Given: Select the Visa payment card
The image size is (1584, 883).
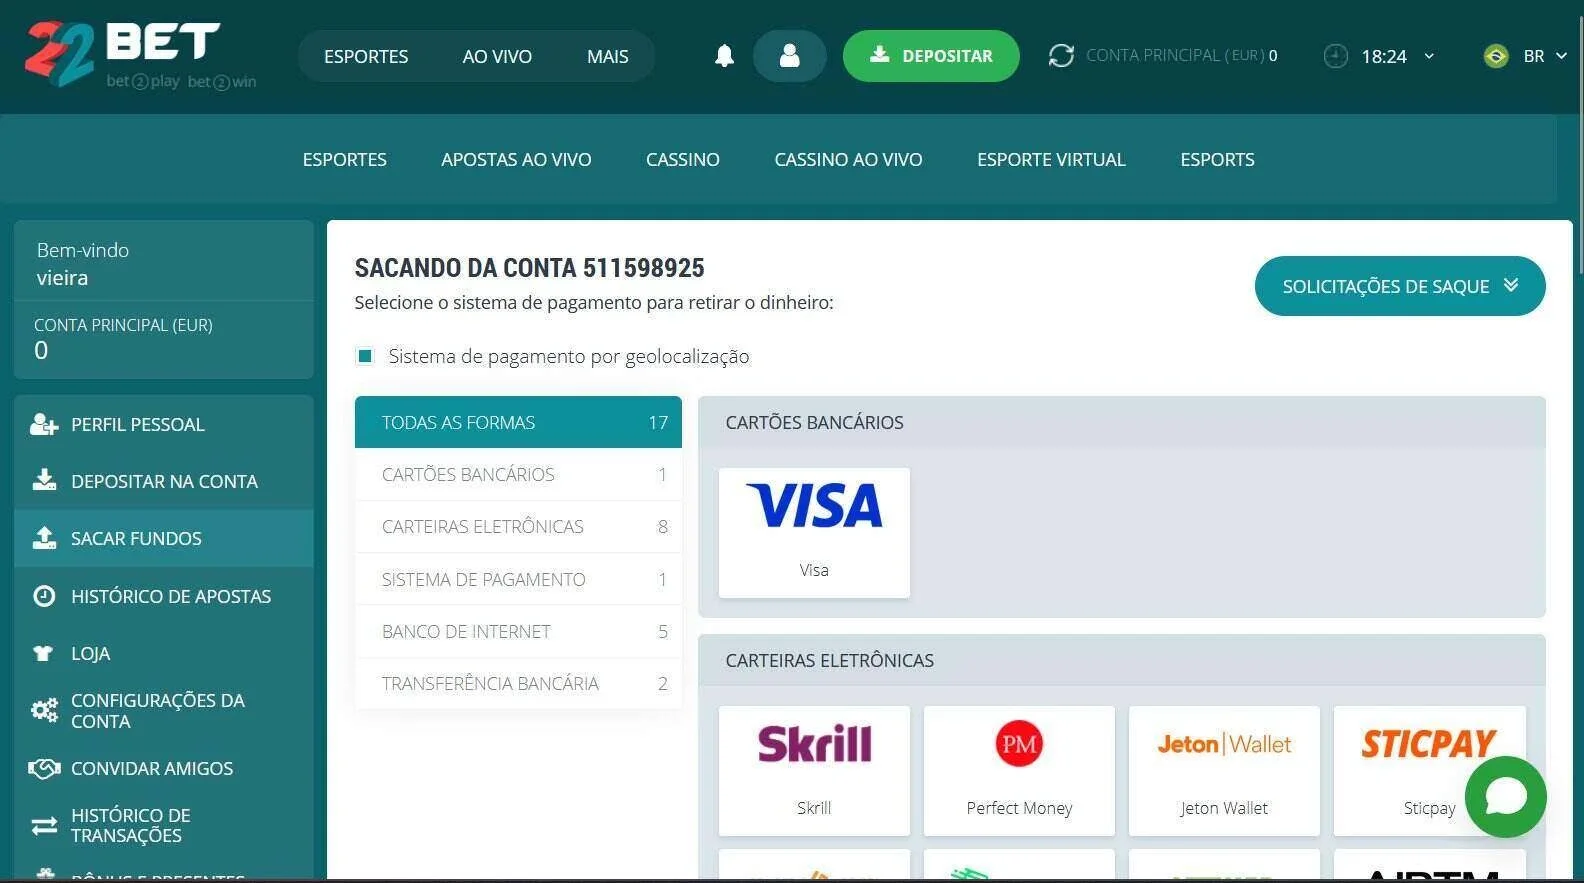Looking at the screenshot, I should click(814, 533).
